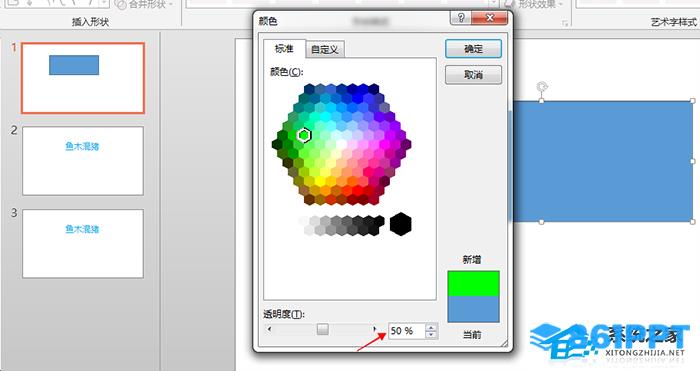Open the 合并形状 dropdown
The height and width of the screenshot is (371, 700).
click(x=144, y=4)
